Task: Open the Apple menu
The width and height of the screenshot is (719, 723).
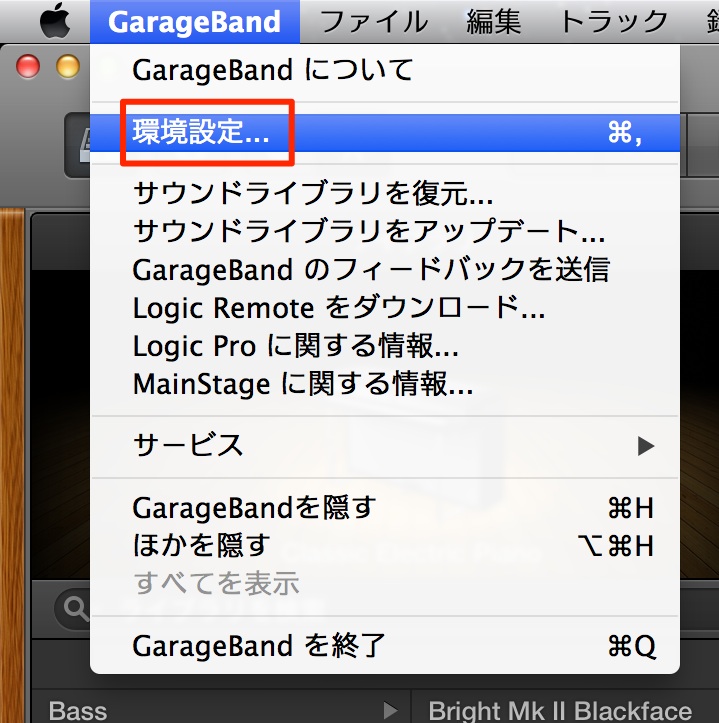Action: (x=55, y=21)
